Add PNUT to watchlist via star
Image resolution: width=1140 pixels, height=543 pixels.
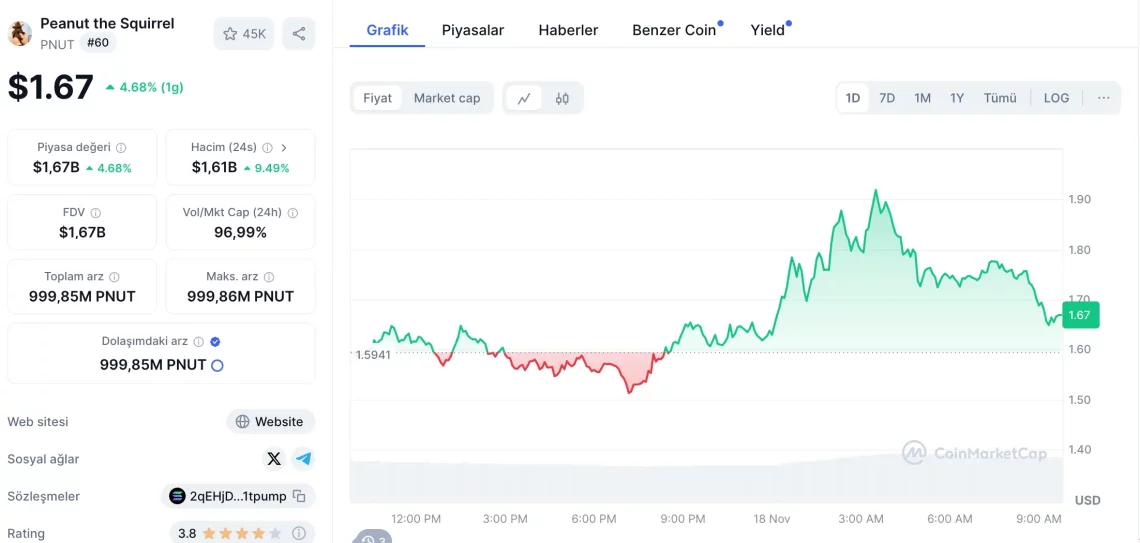tap(244, 34)
